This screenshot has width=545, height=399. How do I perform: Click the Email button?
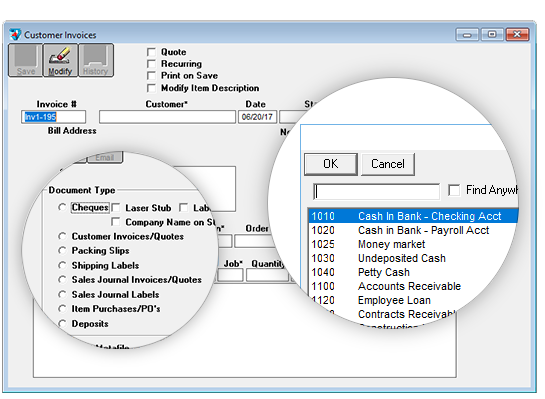tap(105, 157)
